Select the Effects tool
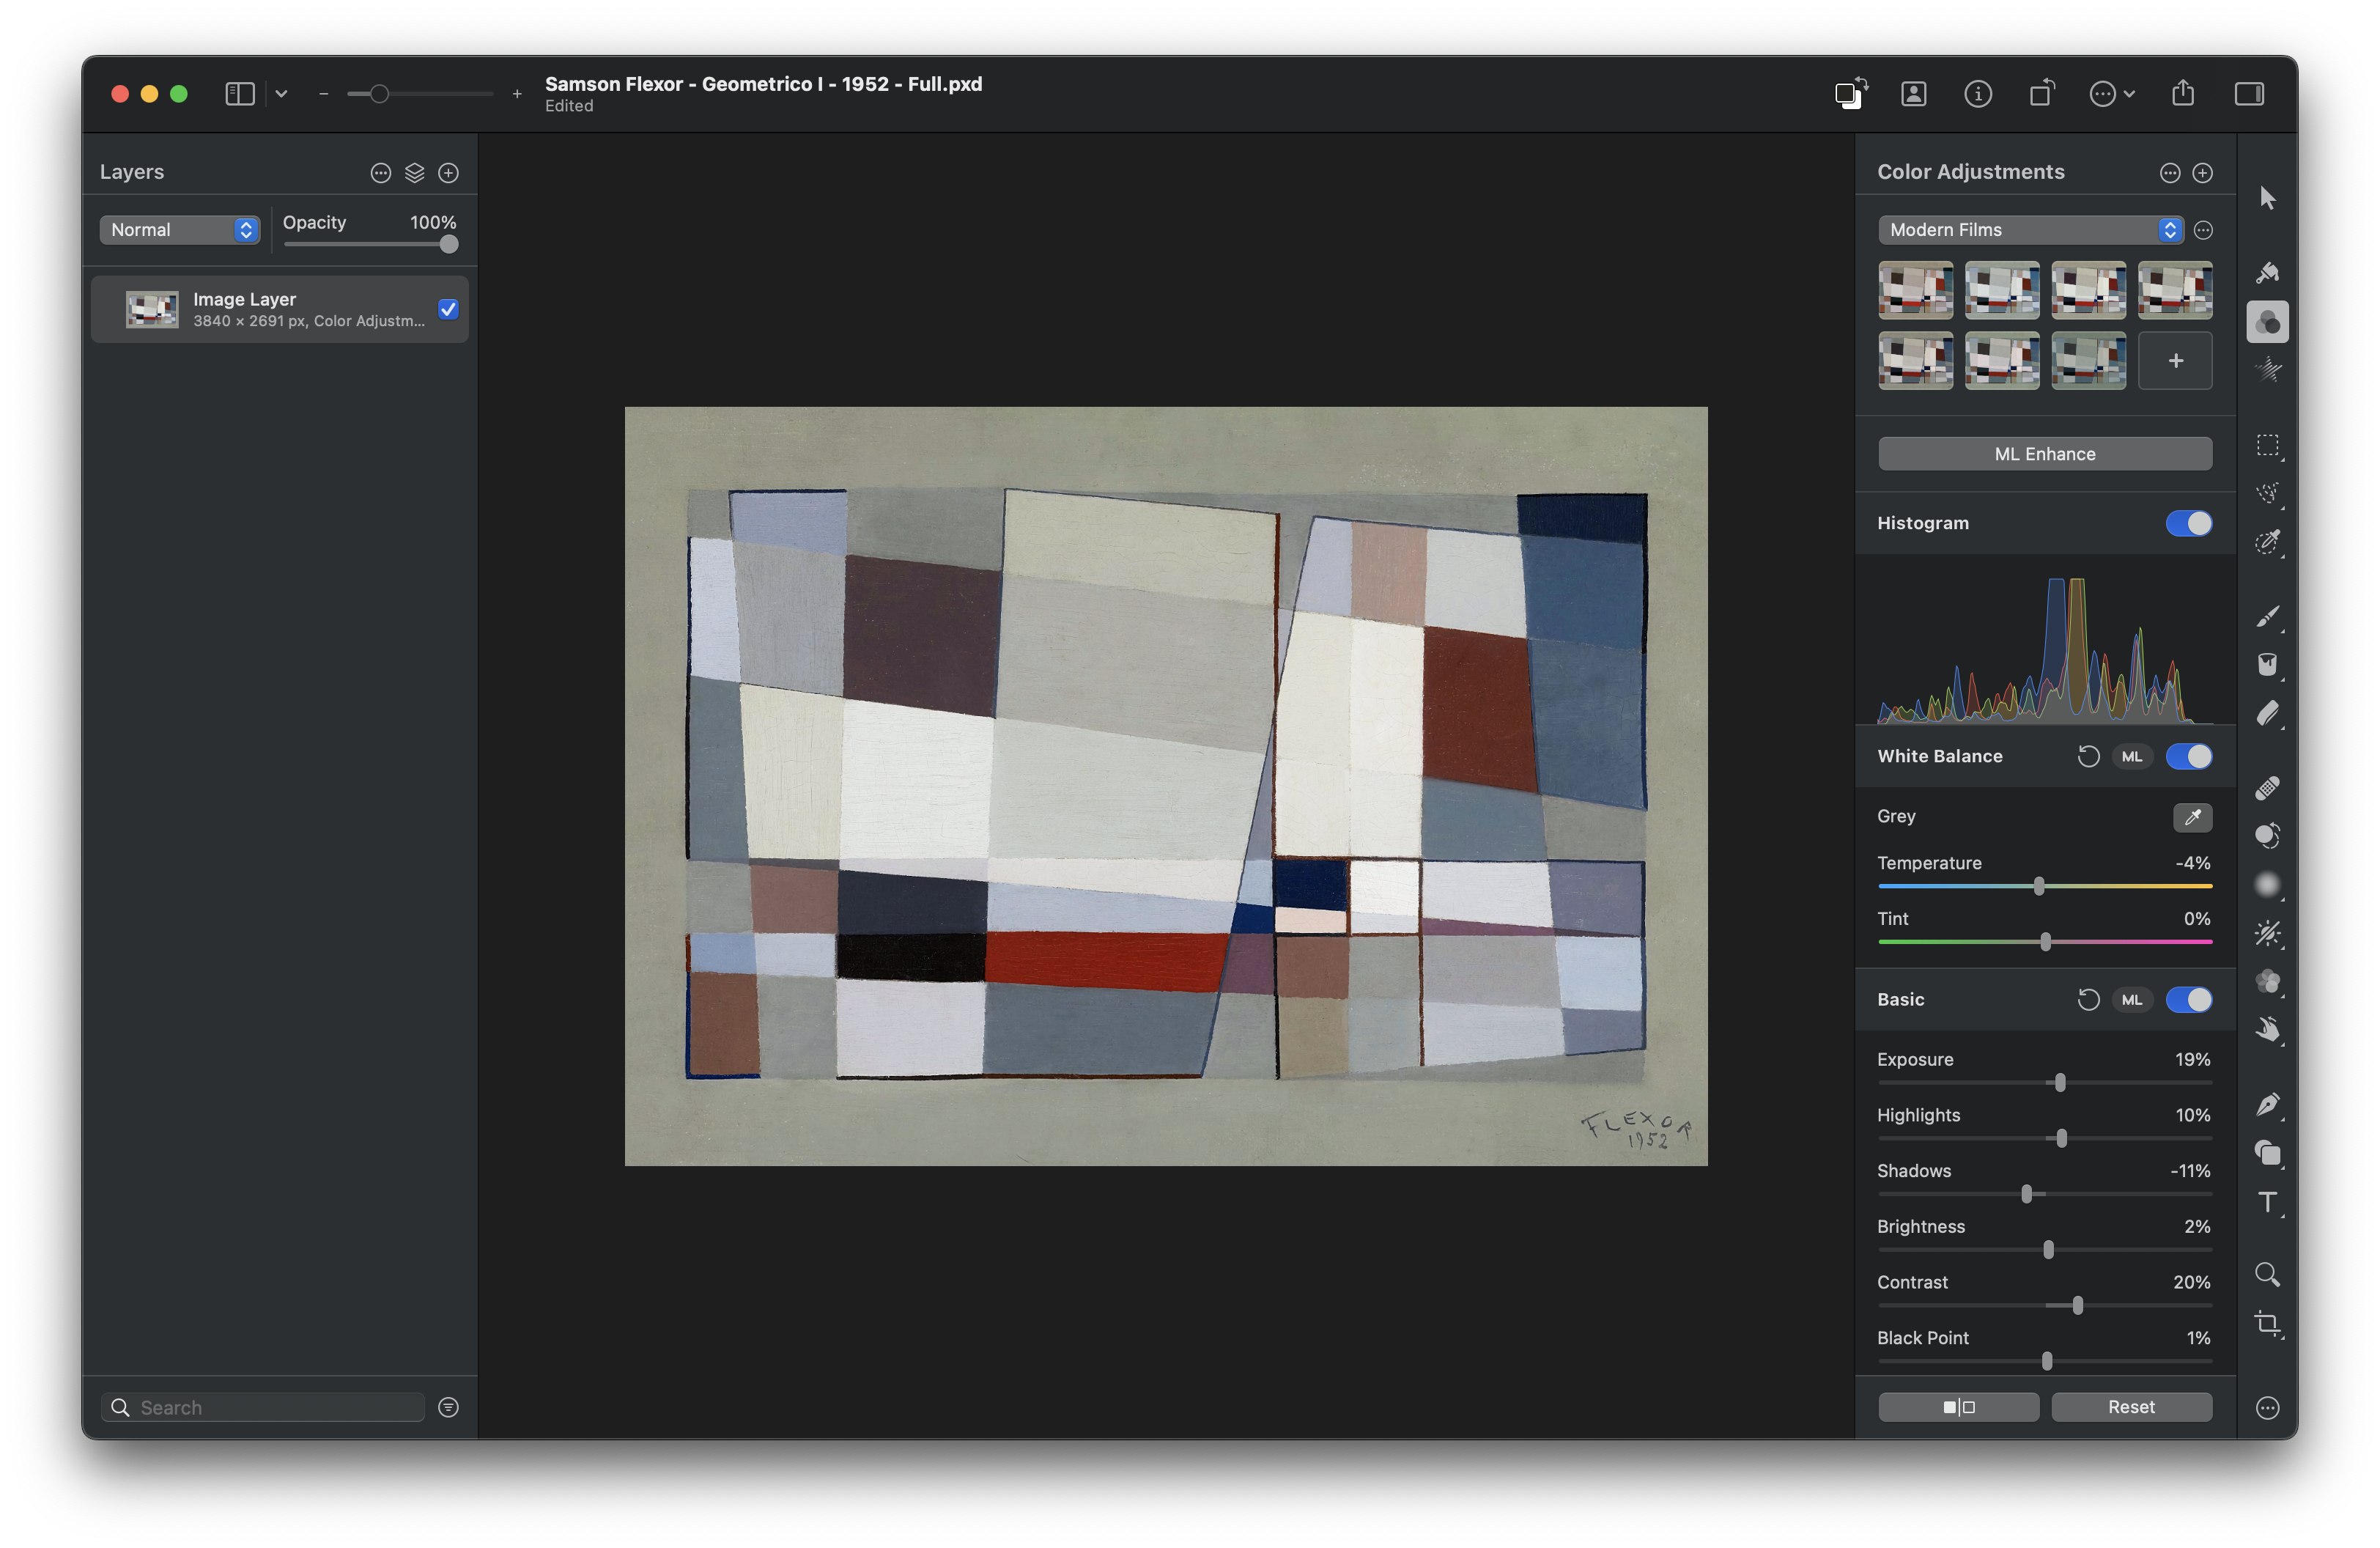Screen dimensions: 2380x1548 click(2267, 371)
